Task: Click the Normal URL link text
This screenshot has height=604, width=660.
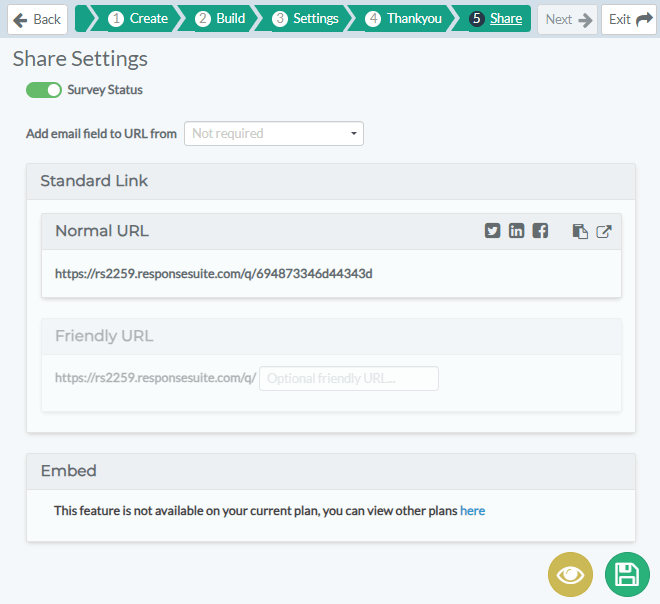Action: pos(214,274)
